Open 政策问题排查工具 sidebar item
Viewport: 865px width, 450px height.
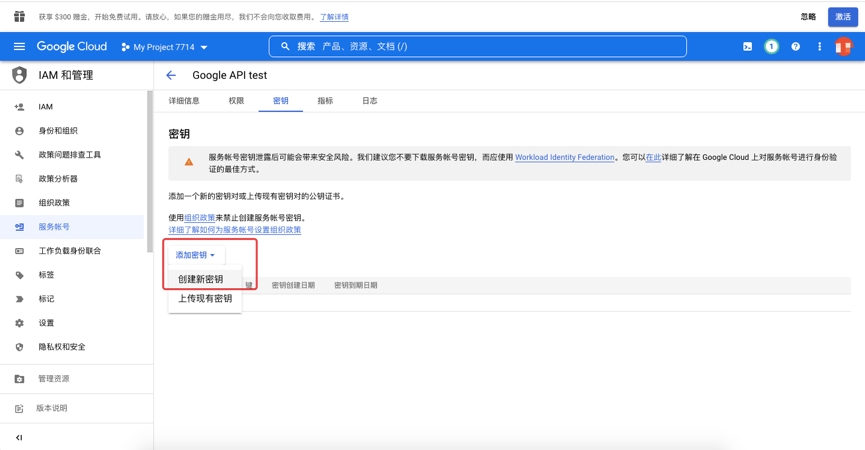point(72,155)
